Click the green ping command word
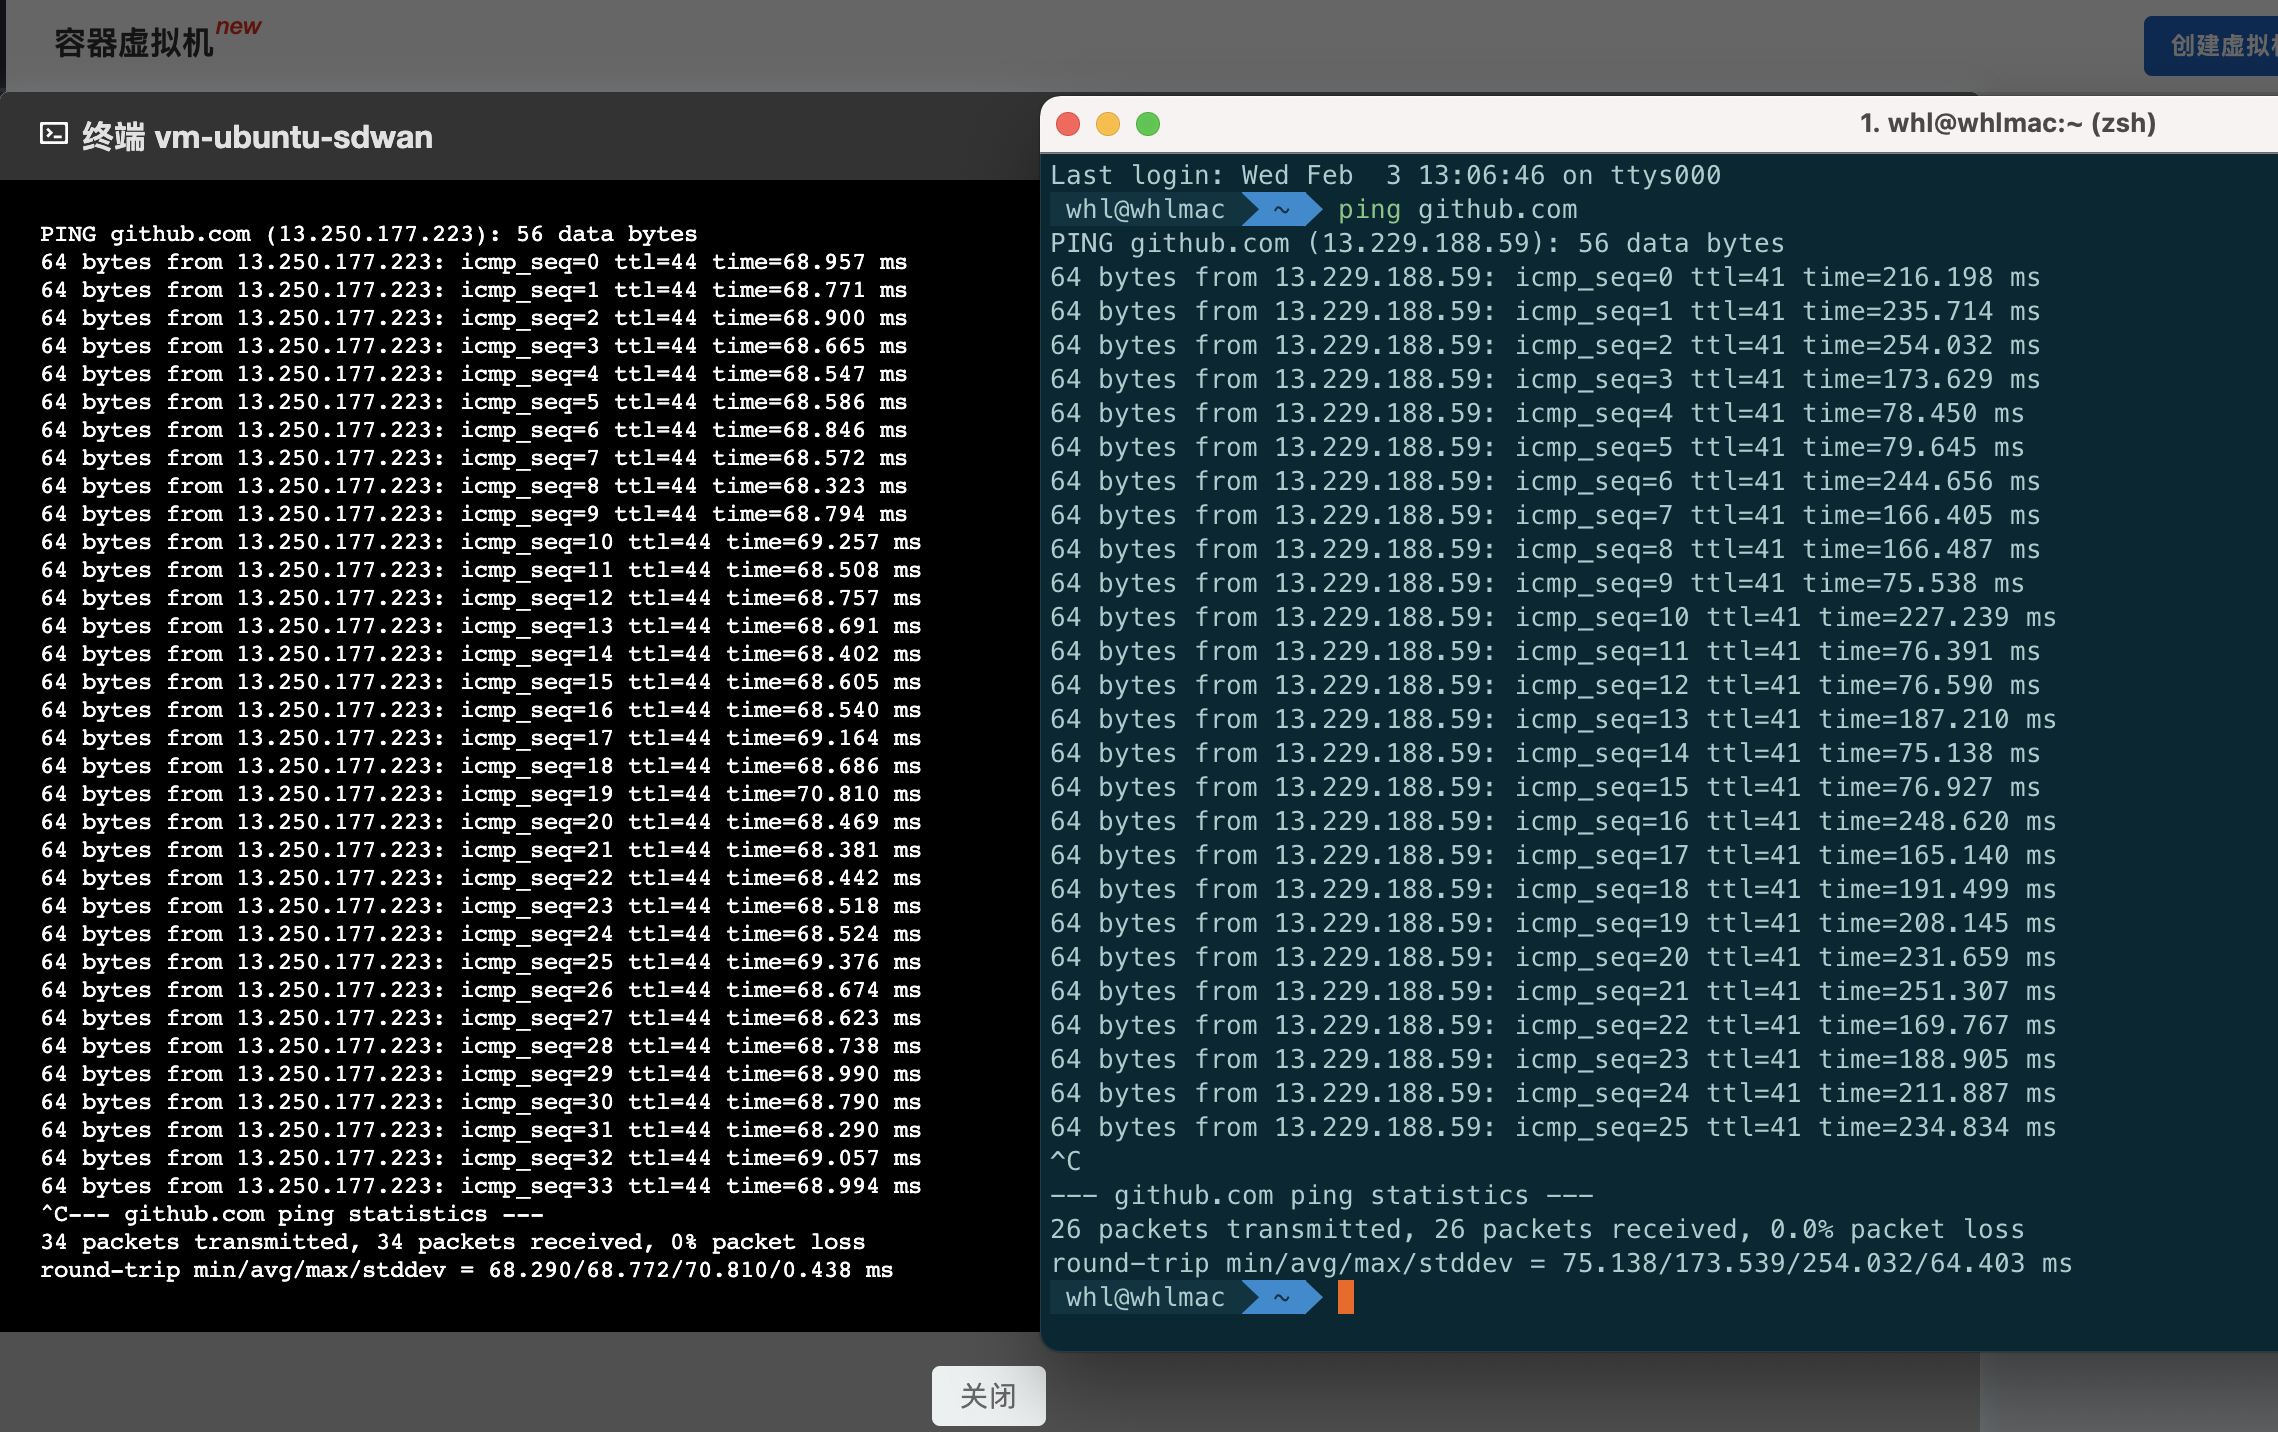This screenshot has width=2278, height=1432. [x=1369, y=210]
